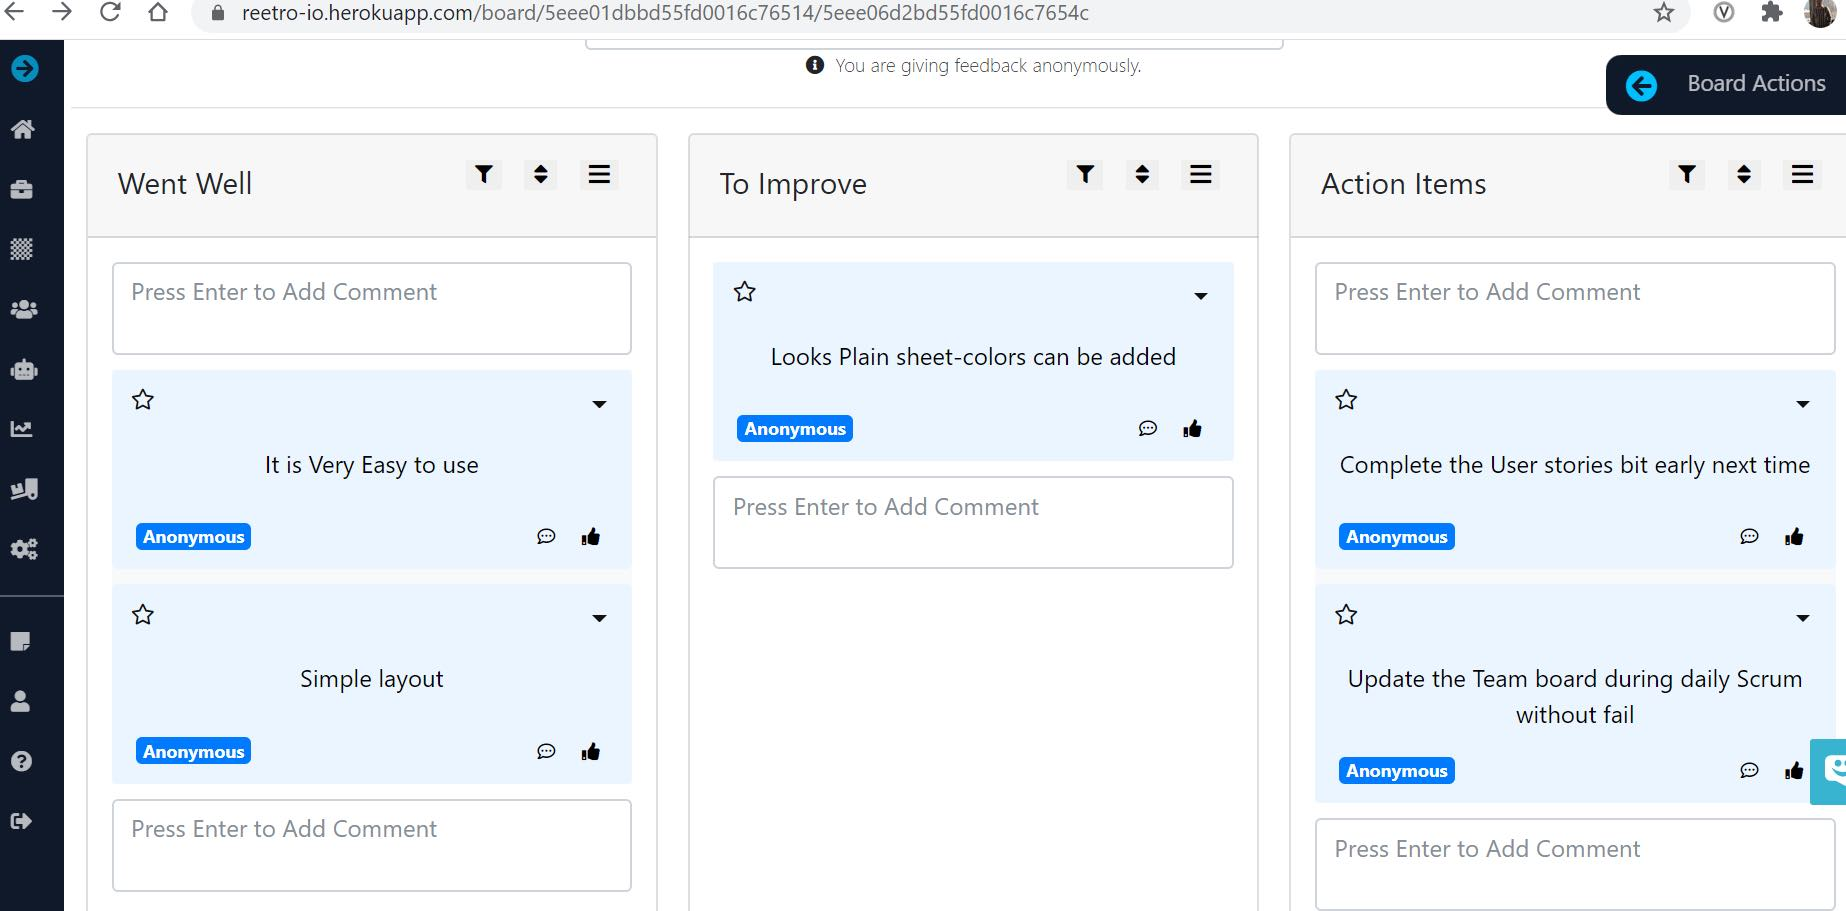Open the comment bubble on 'It is Very Easy to use'
This screenshot has width=1846, height=911.
[546, 536]
